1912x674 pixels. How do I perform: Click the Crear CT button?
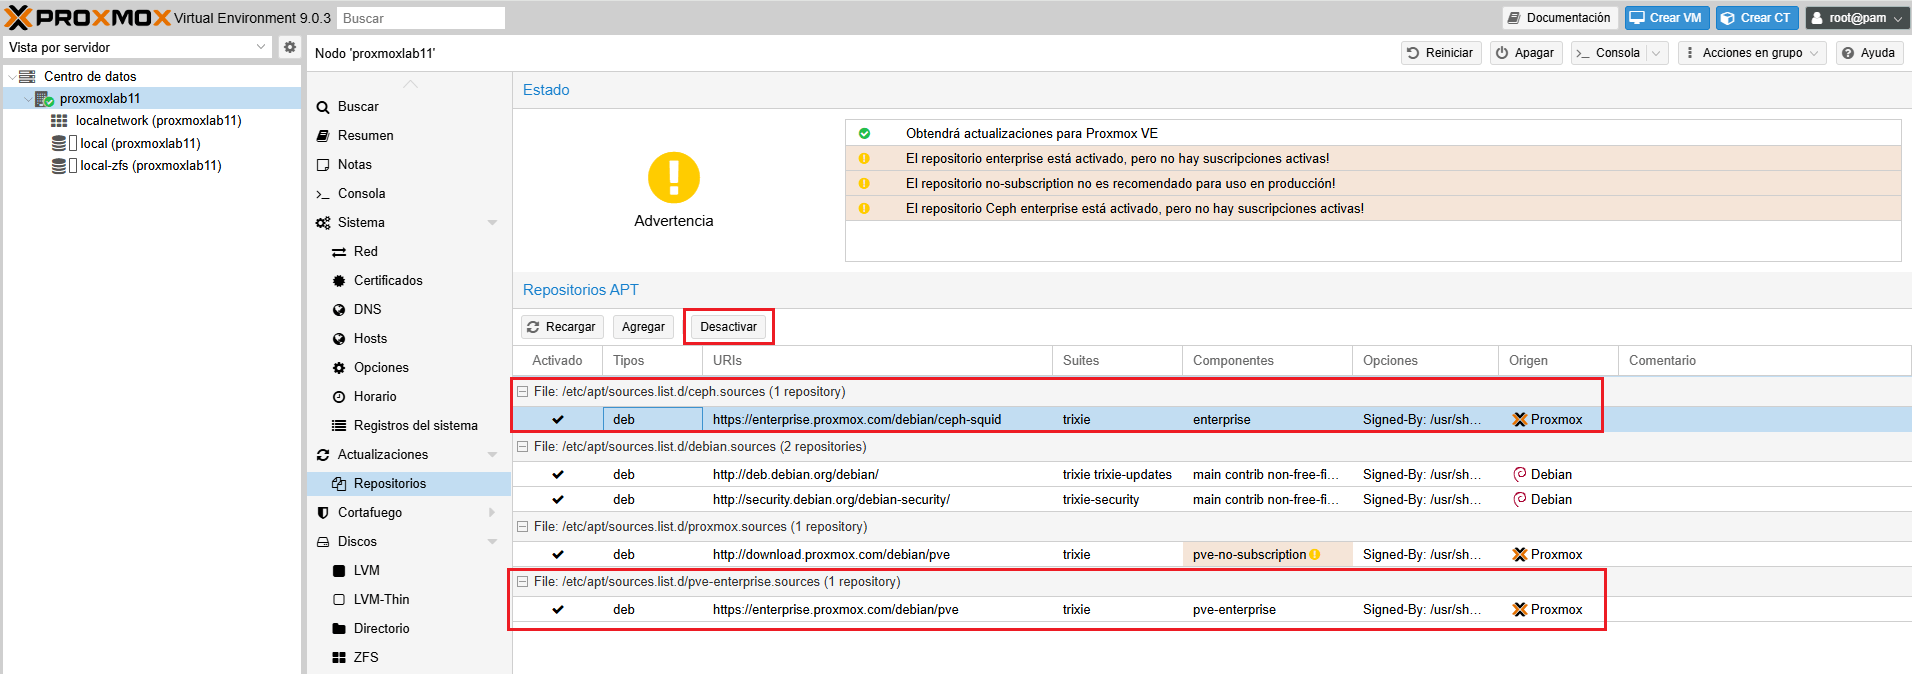[x=1757, y=18]
